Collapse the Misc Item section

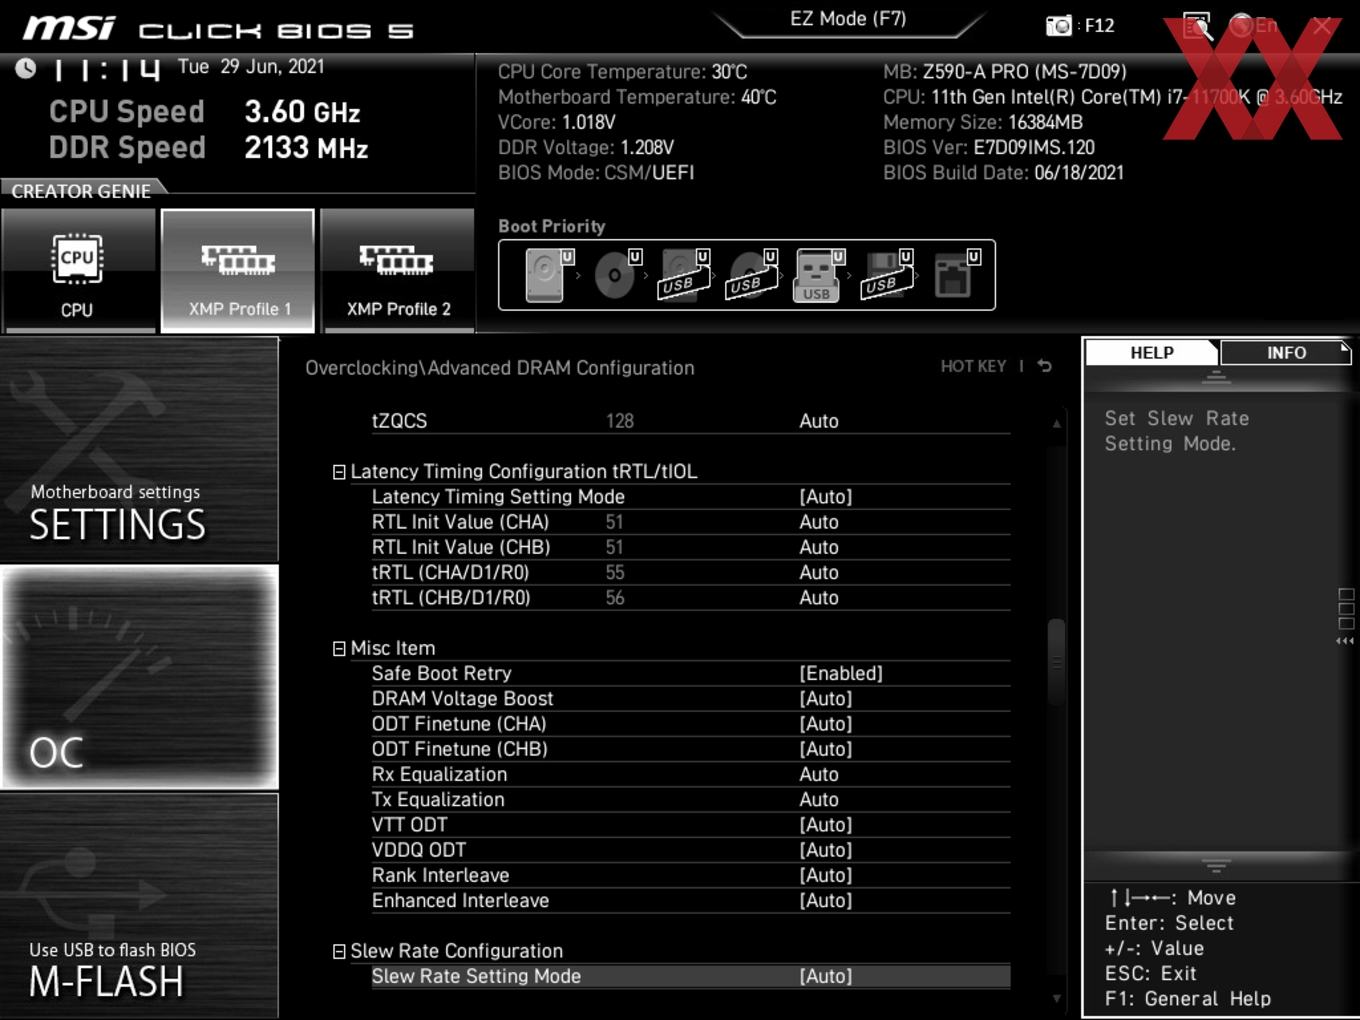(339, 649)
